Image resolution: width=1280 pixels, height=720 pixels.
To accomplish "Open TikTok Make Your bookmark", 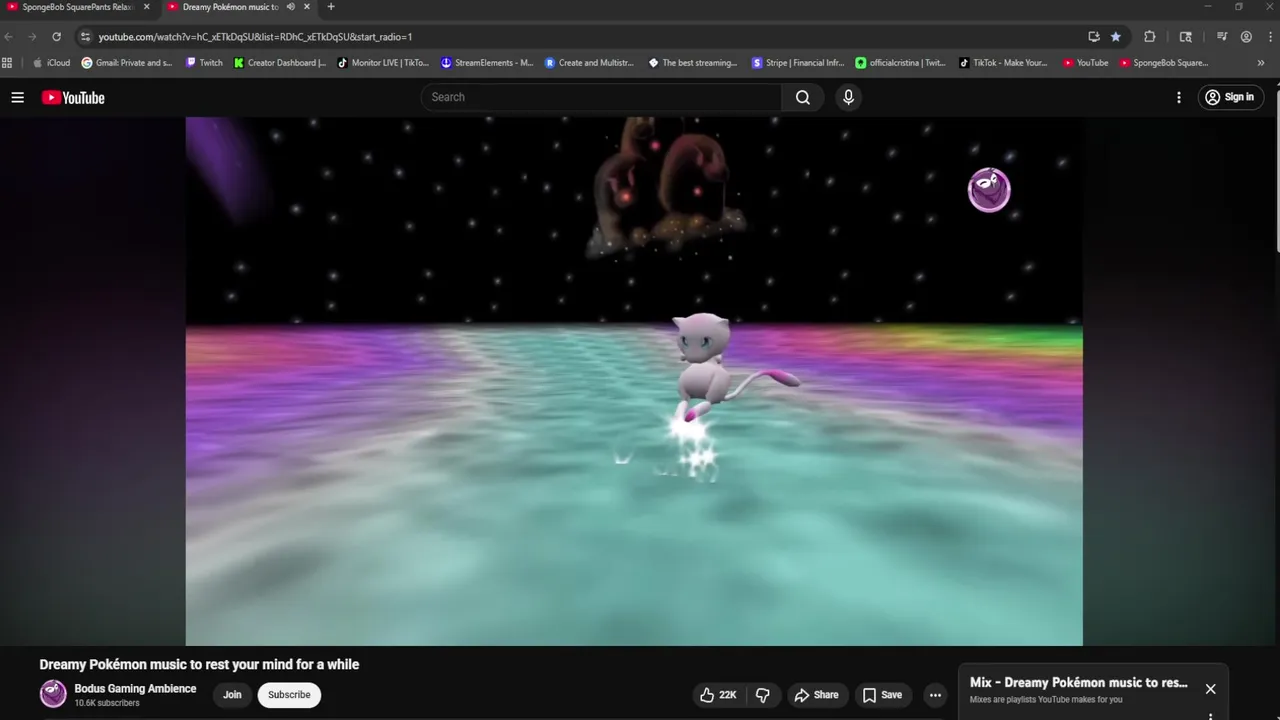I will (1004, 63).
